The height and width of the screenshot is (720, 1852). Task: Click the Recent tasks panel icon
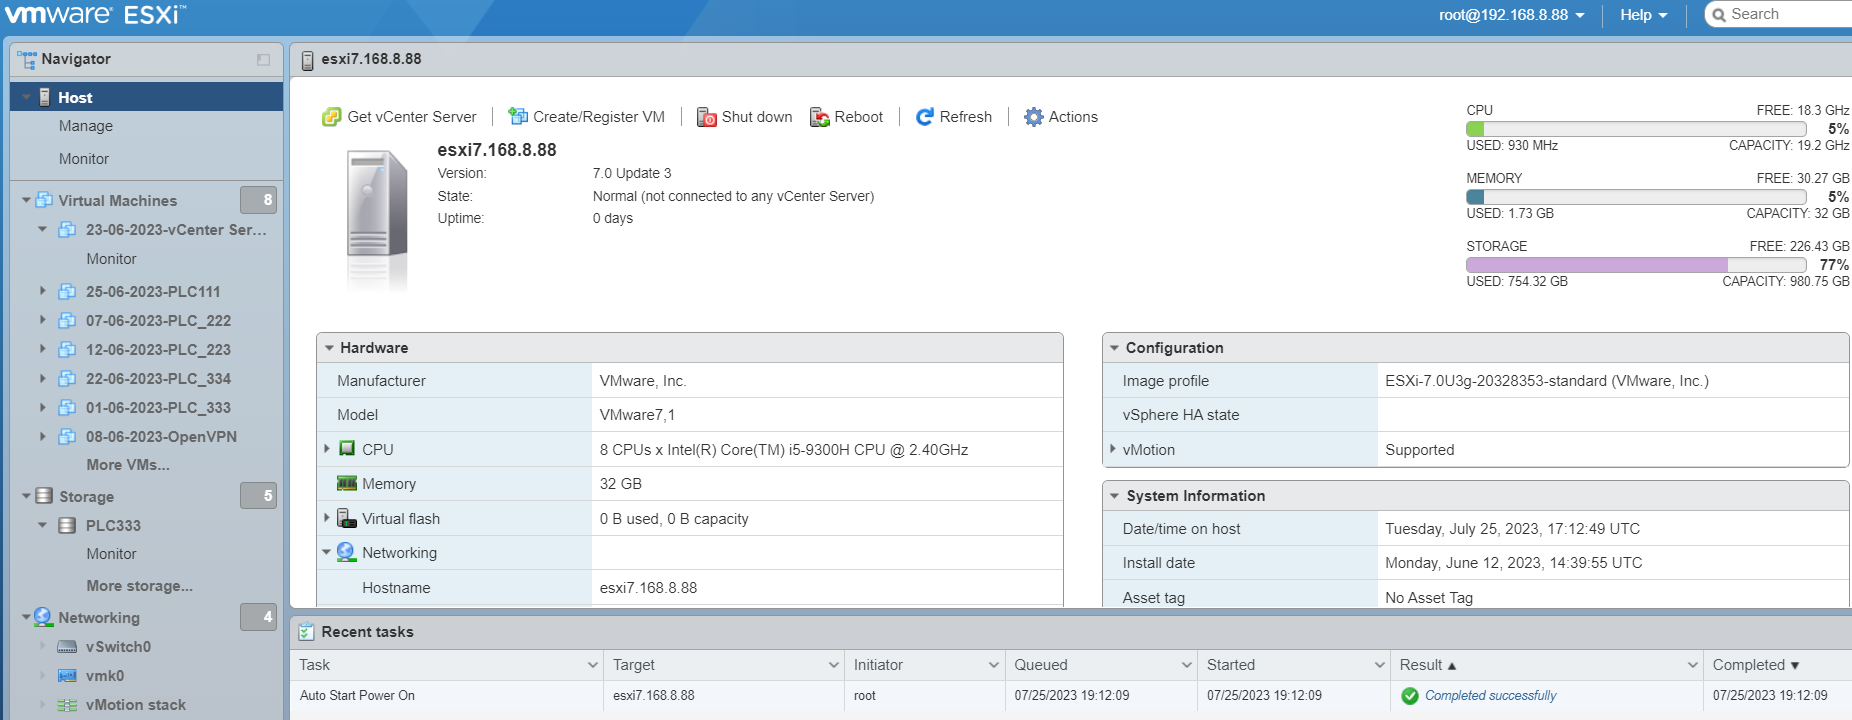tap(306, 632)
